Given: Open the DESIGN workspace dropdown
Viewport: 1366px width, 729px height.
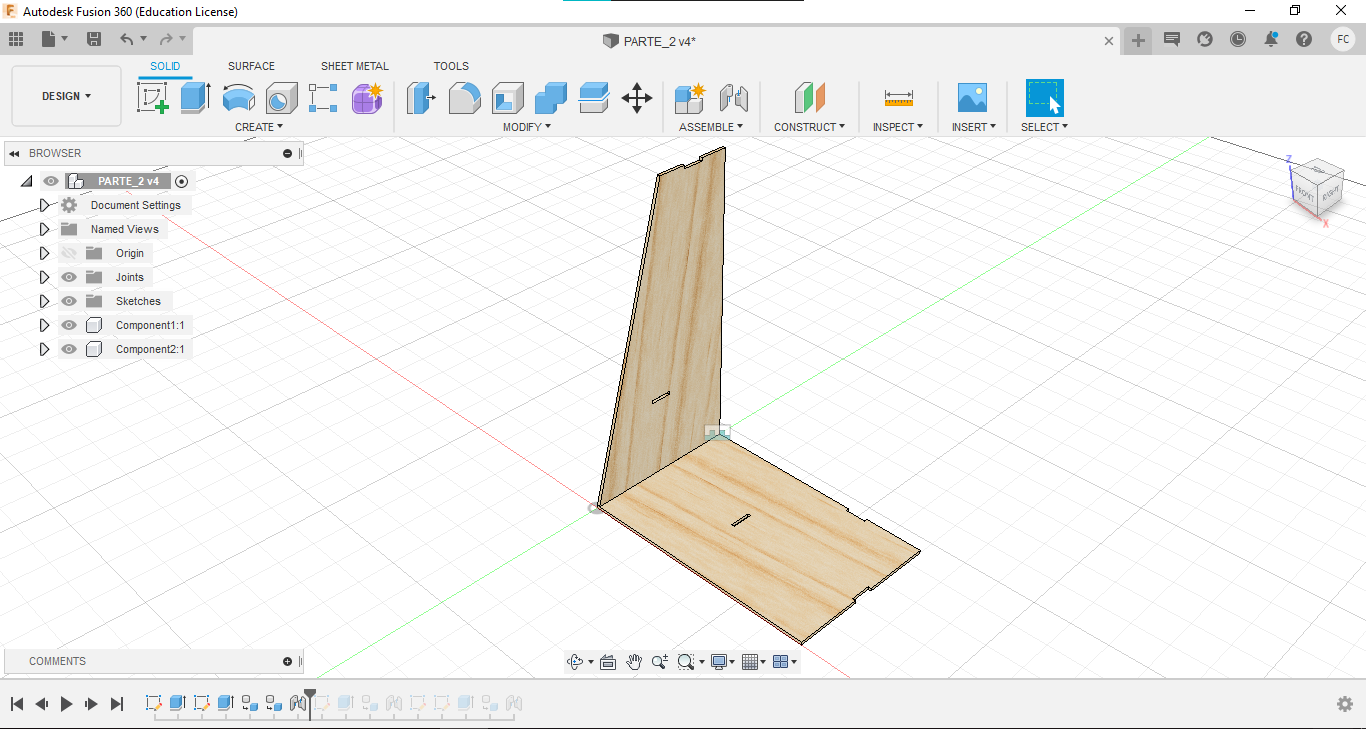Looking at the screenshot, I should coord(66,96).
